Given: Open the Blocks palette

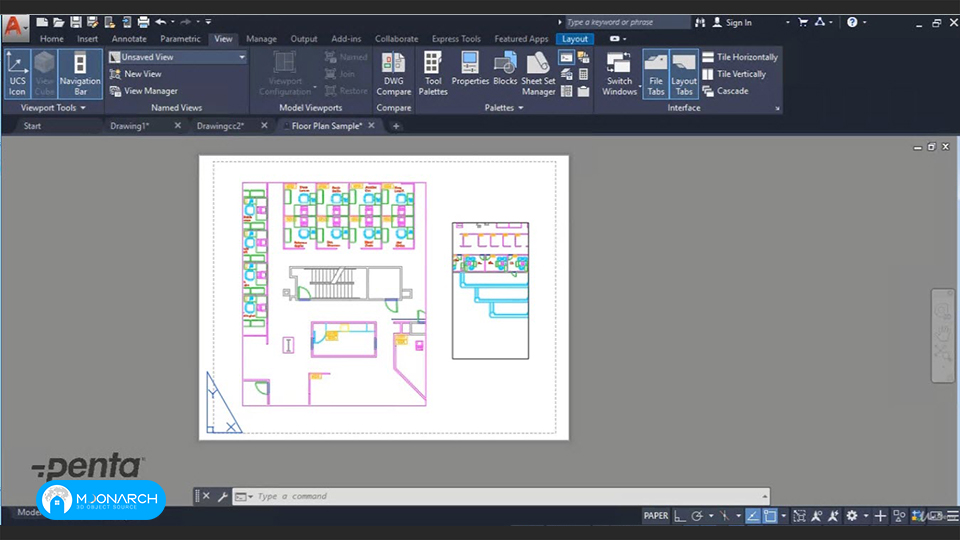Looking at the screenshot, I should pos(505,69).
